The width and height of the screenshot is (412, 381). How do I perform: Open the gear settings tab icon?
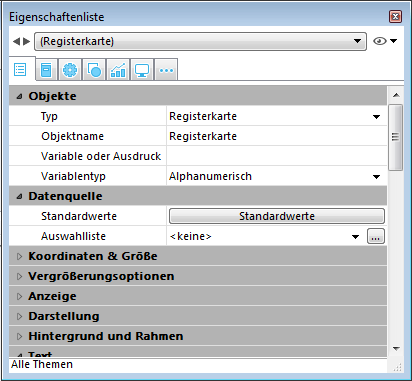[x=70, y=70]
